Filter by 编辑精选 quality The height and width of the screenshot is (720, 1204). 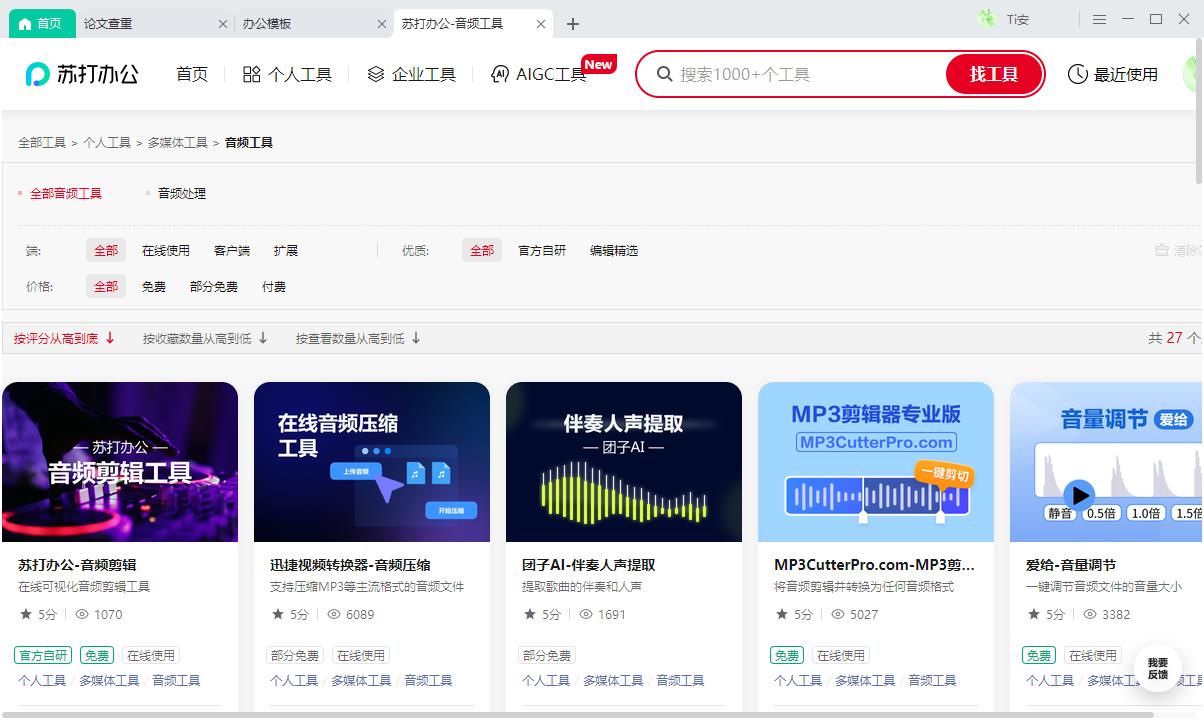point(614,251)
